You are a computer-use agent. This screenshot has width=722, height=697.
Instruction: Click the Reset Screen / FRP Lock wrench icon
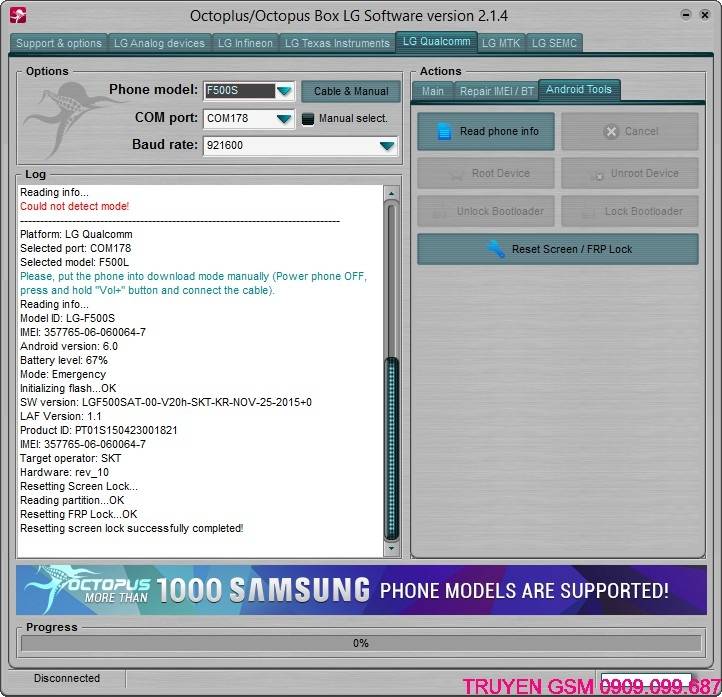pos(496,249)
